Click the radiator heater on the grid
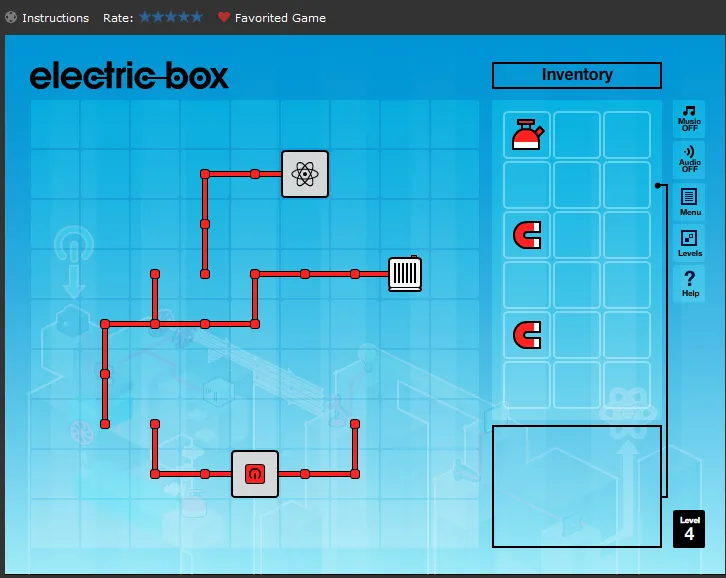 pyautogui.click(x=405, y=274)
